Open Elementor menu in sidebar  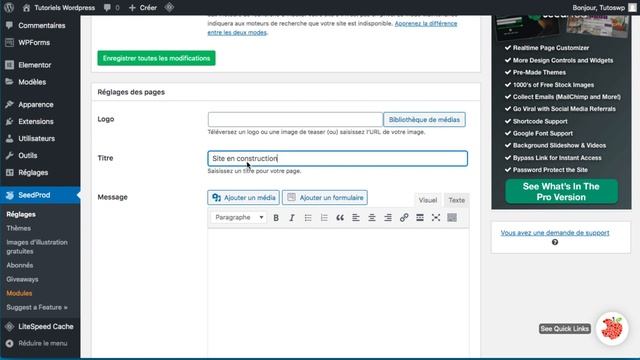(40, 65)
